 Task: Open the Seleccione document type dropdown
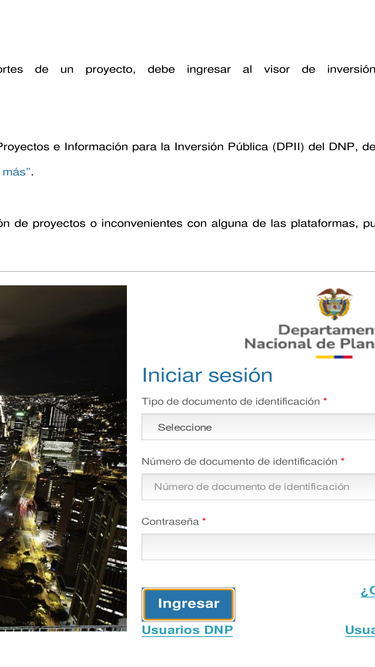pos(258,427)
